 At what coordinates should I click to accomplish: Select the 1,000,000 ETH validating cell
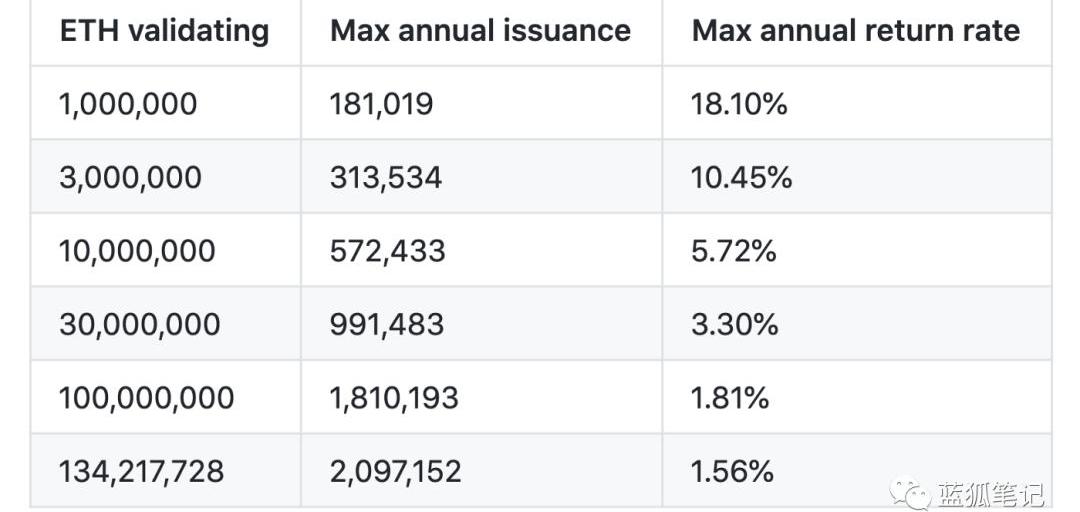[x=128, y=104]
